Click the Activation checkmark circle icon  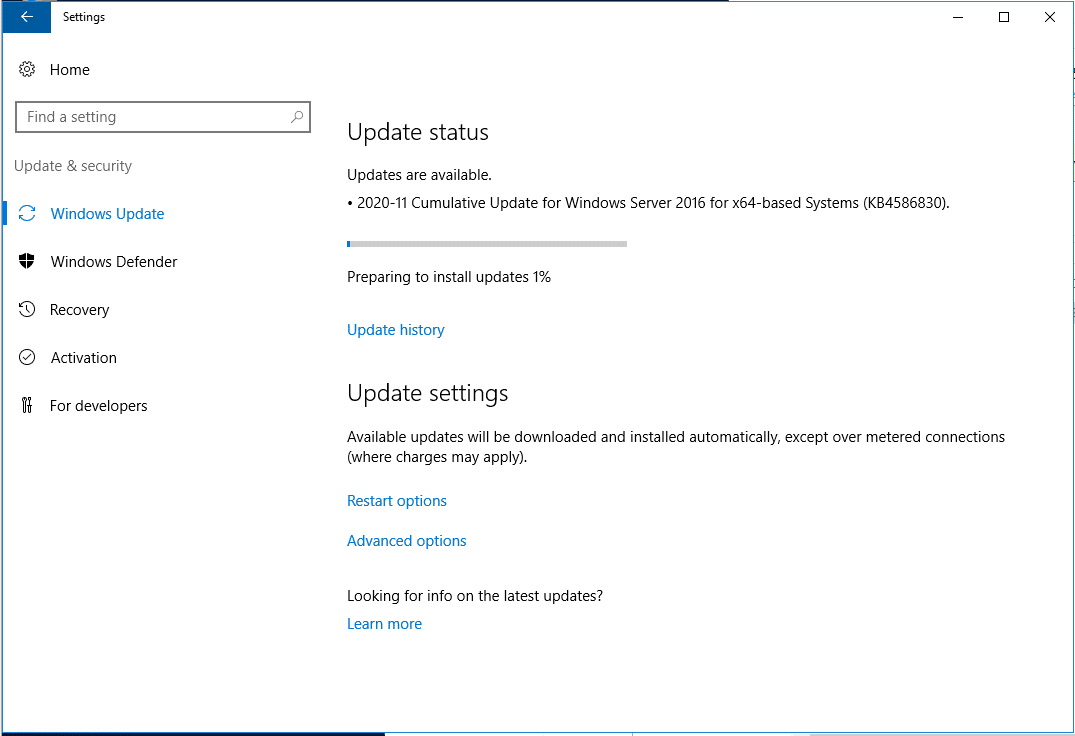[27, 357]
